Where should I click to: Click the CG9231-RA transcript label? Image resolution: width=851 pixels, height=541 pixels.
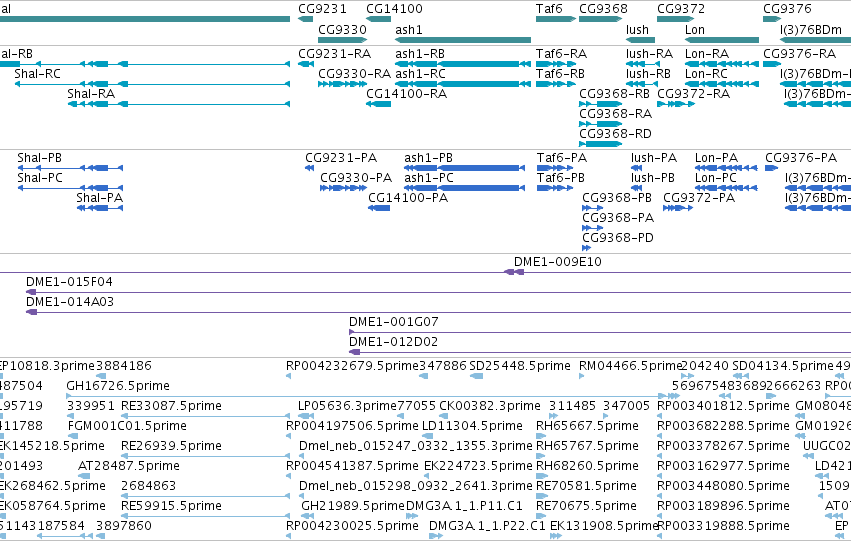[x=334, y=54]
